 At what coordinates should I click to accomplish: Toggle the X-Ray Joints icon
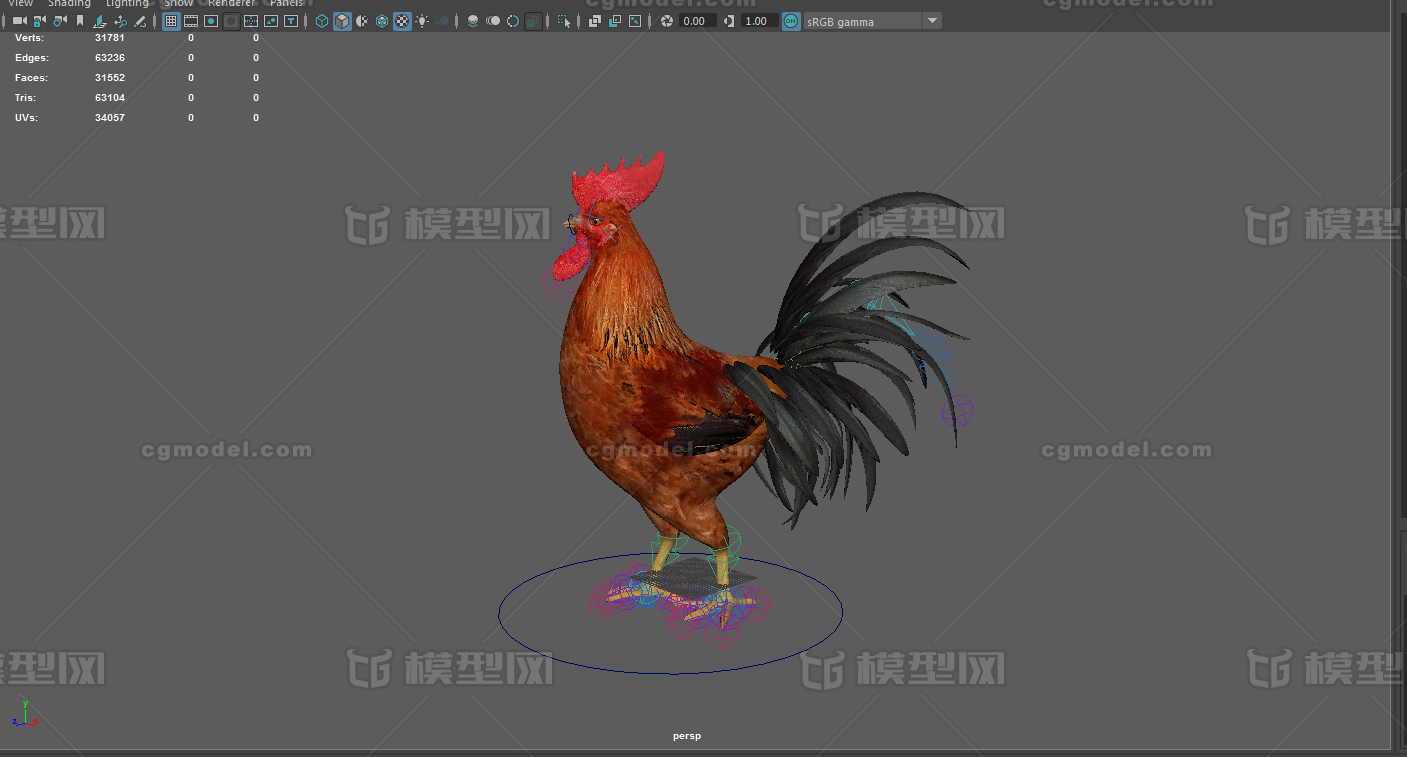pyautogui.click(x=635, y=21)
